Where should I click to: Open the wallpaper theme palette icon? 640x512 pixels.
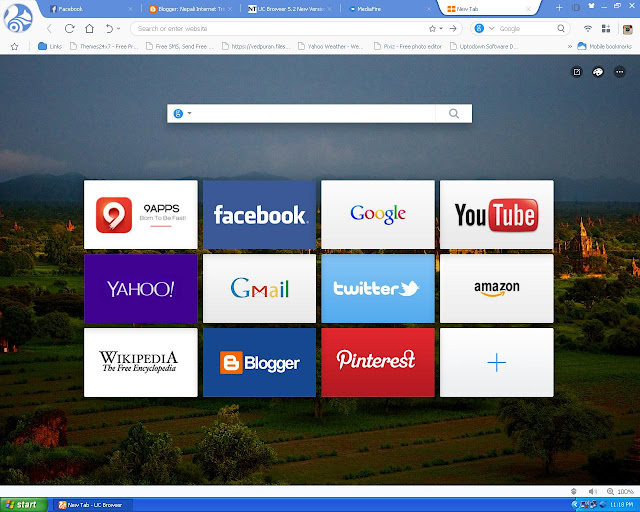pyautogui.click(x=598, y=72)
